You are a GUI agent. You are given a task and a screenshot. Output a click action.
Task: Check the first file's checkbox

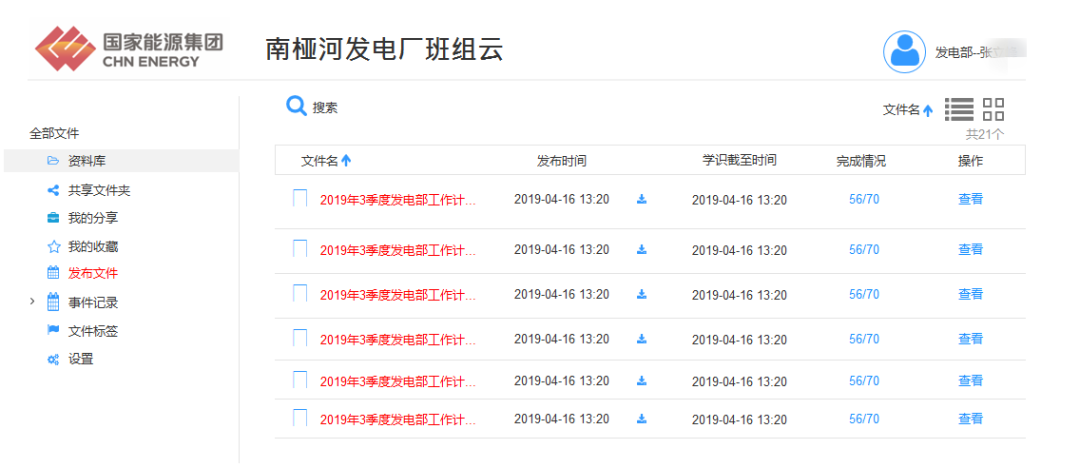tap(300, 199)
